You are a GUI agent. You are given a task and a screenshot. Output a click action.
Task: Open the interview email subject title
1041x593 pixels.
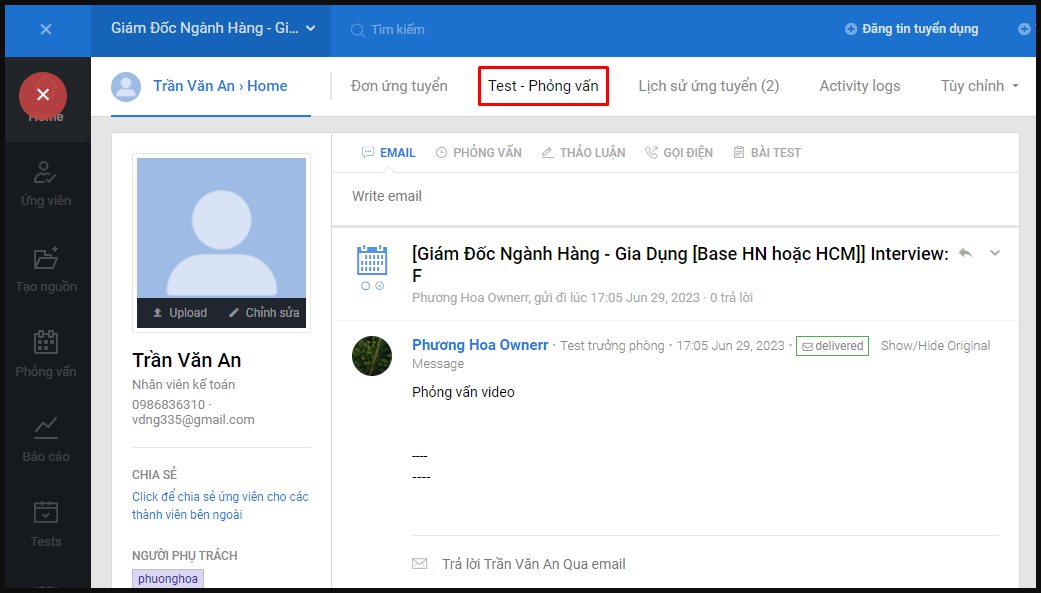click(680, 264)
